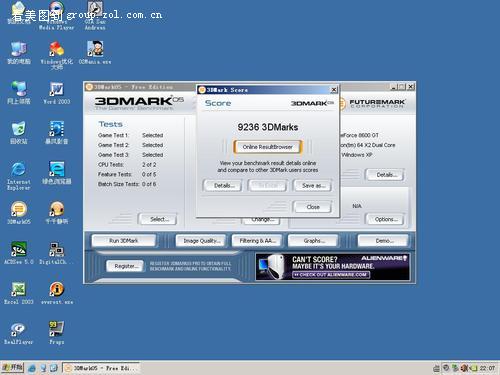
Task: Launch the Excel 2003 desktop shortcut
Action: tap(19, 293)
